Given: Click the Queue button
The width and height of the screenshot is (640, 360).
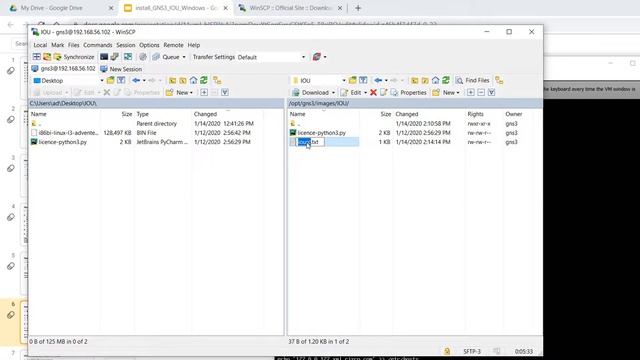Looking at the screenshot, I should pos(166,57).
